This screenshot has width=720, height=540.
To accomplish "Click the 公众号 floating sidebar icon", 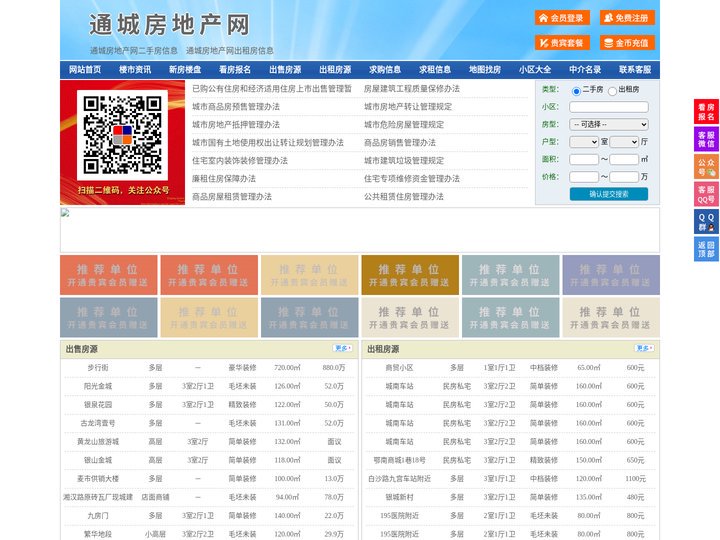I will [706, 167].
